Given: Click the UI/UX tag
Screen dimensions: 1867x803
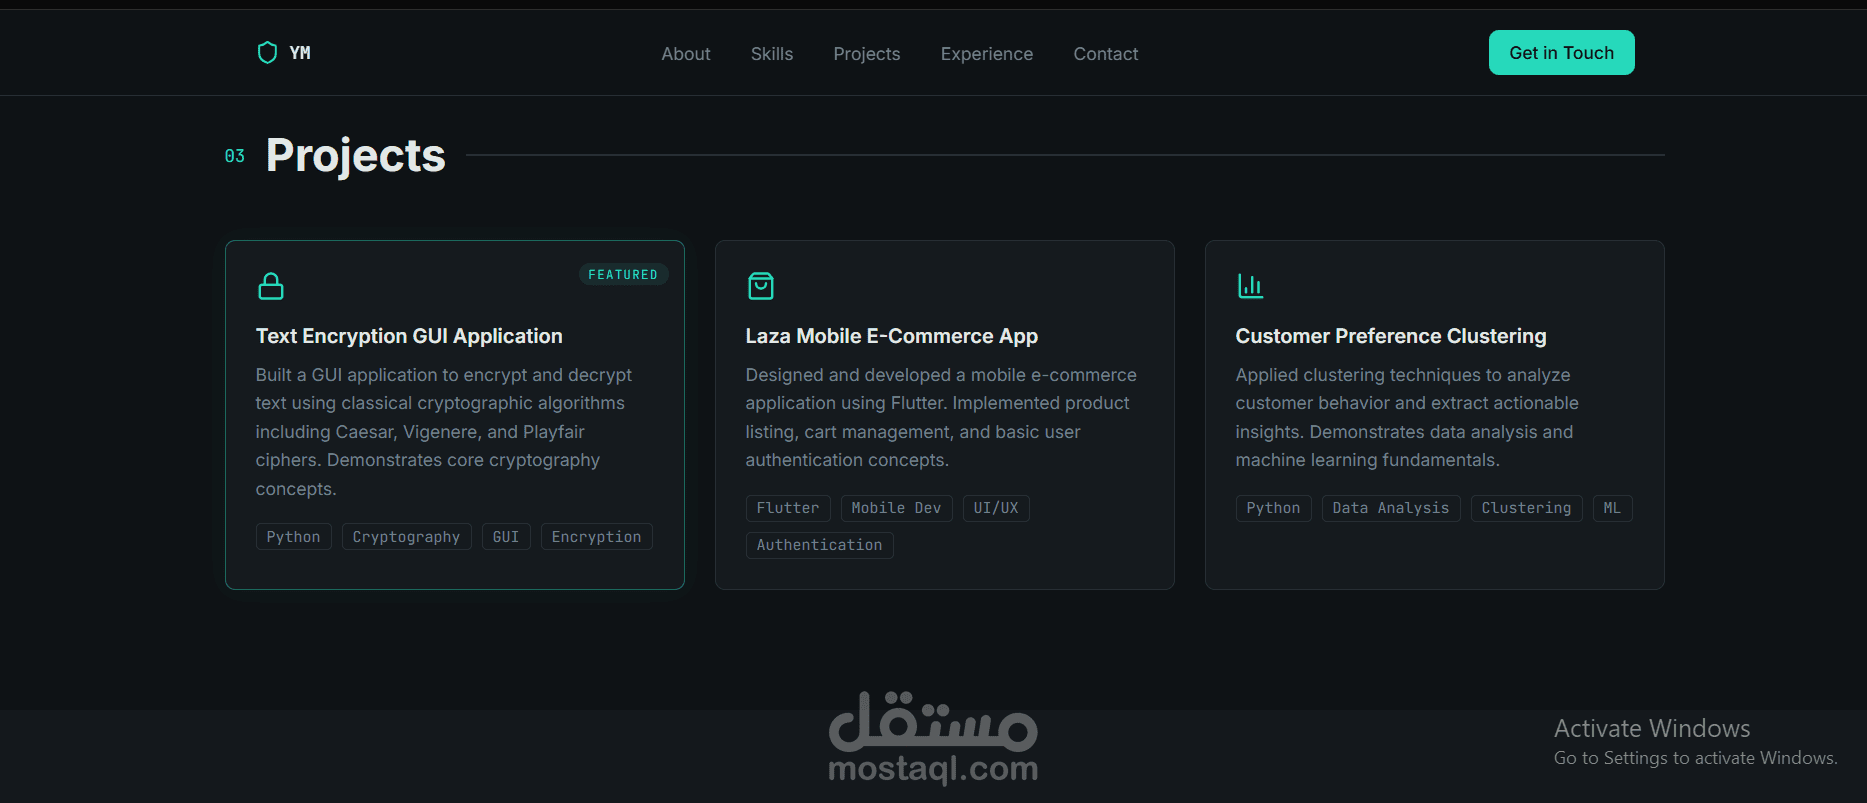Looking at the screenshot, I should [x=996, y=508].
